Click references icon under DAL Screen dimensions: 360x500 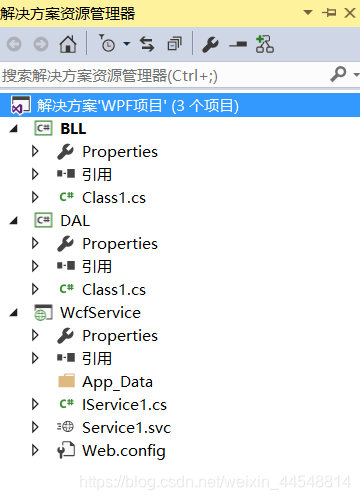66,266
